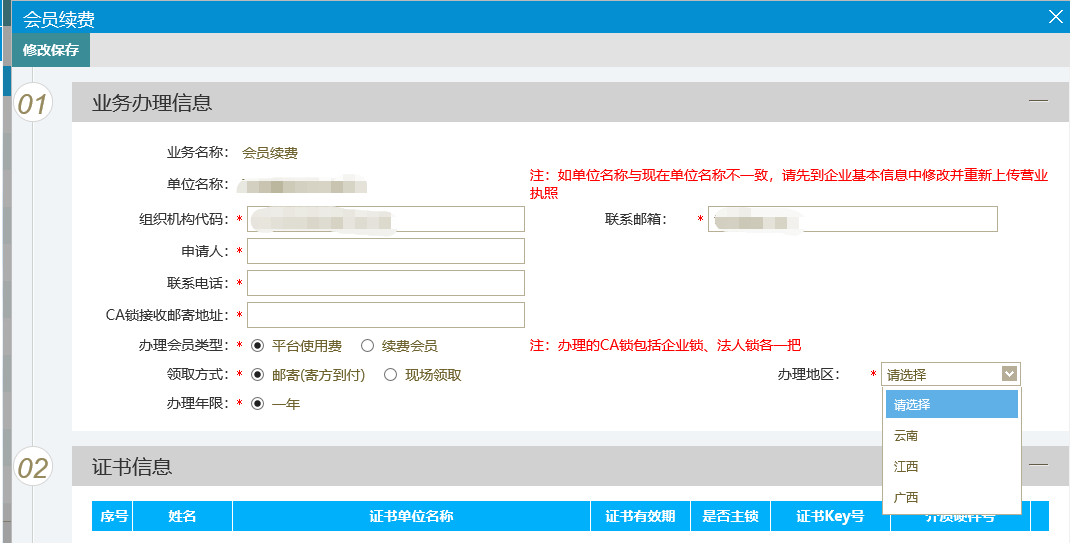Image resolution: width=1070 pixels, height=543 pixels.
Task: Select the 请选择 placeholder option
Action: pos(951,405)
